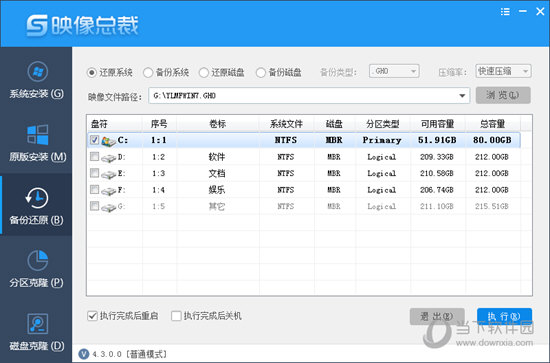Image resolution: width=550 pixels, height=363 pixels.
Task: Open the 原版安装 (M) Windows icon
Action: click(x=38, y=135)
